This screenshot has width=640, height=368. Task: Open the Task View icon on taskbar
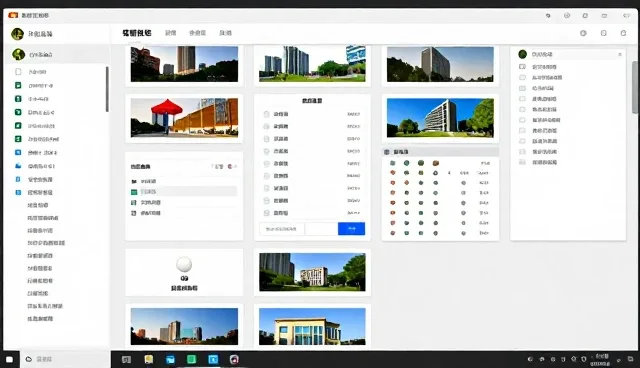pyautogui.click(x=127, y=359)
